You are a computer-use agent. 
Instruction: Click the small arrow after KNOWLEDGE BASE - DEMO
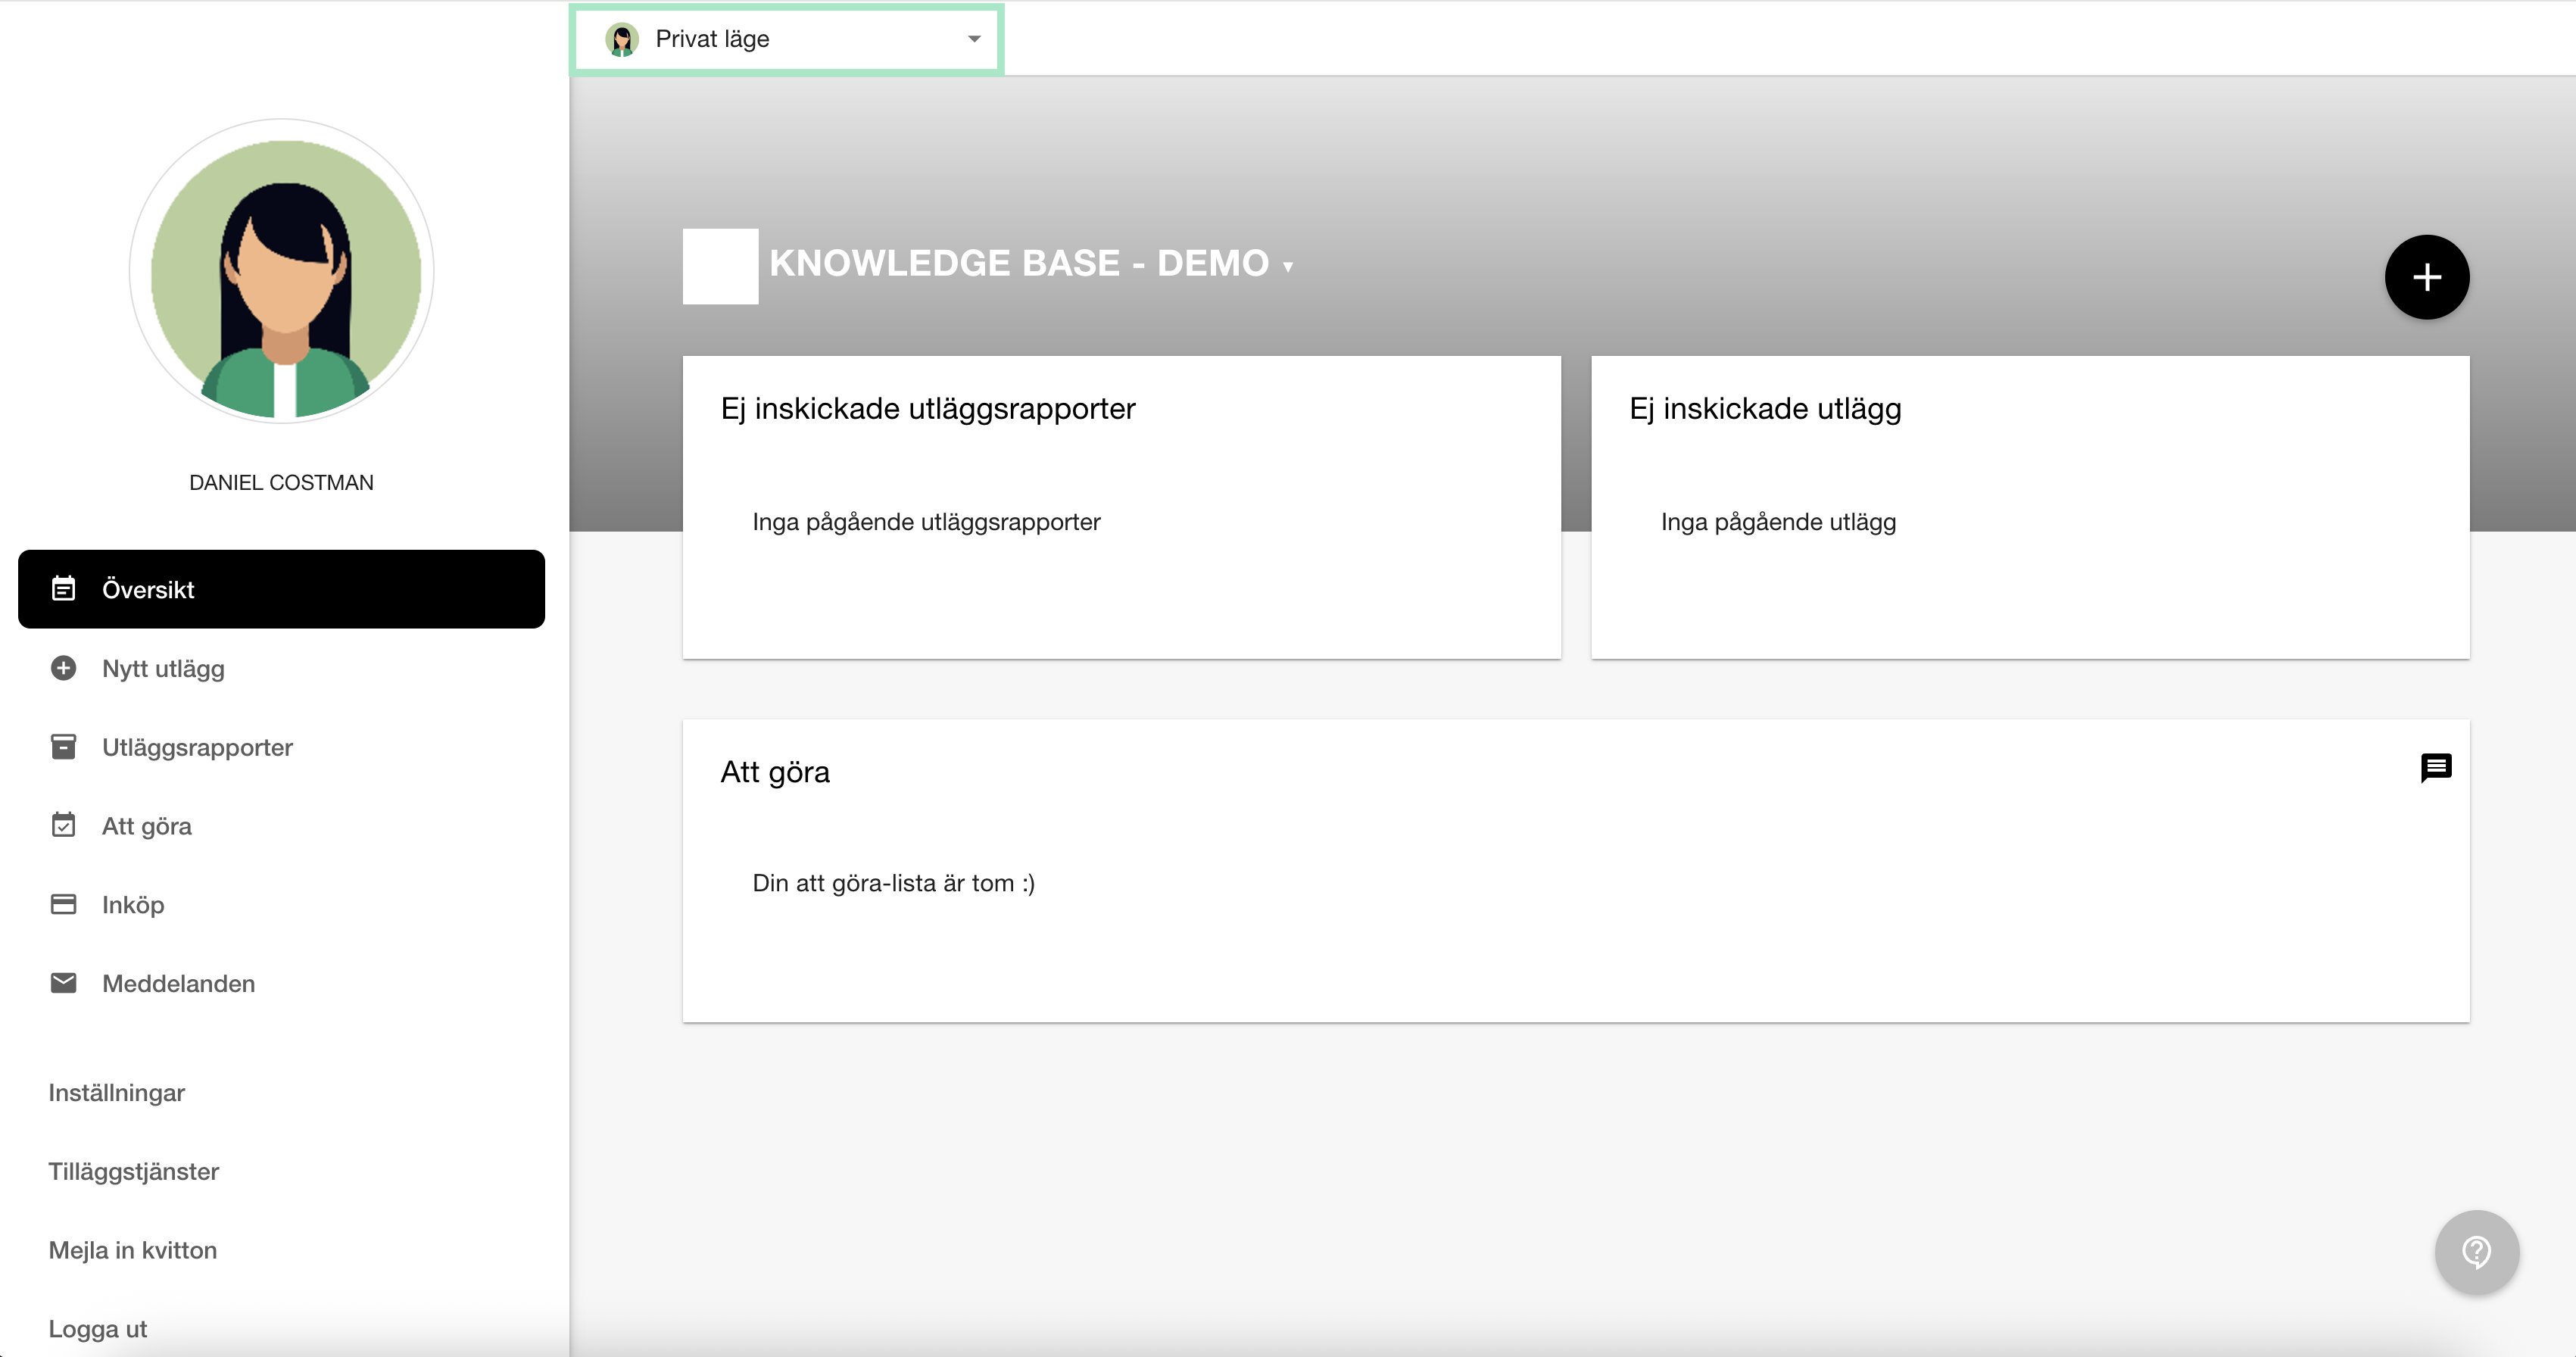tap(1288, 266)
